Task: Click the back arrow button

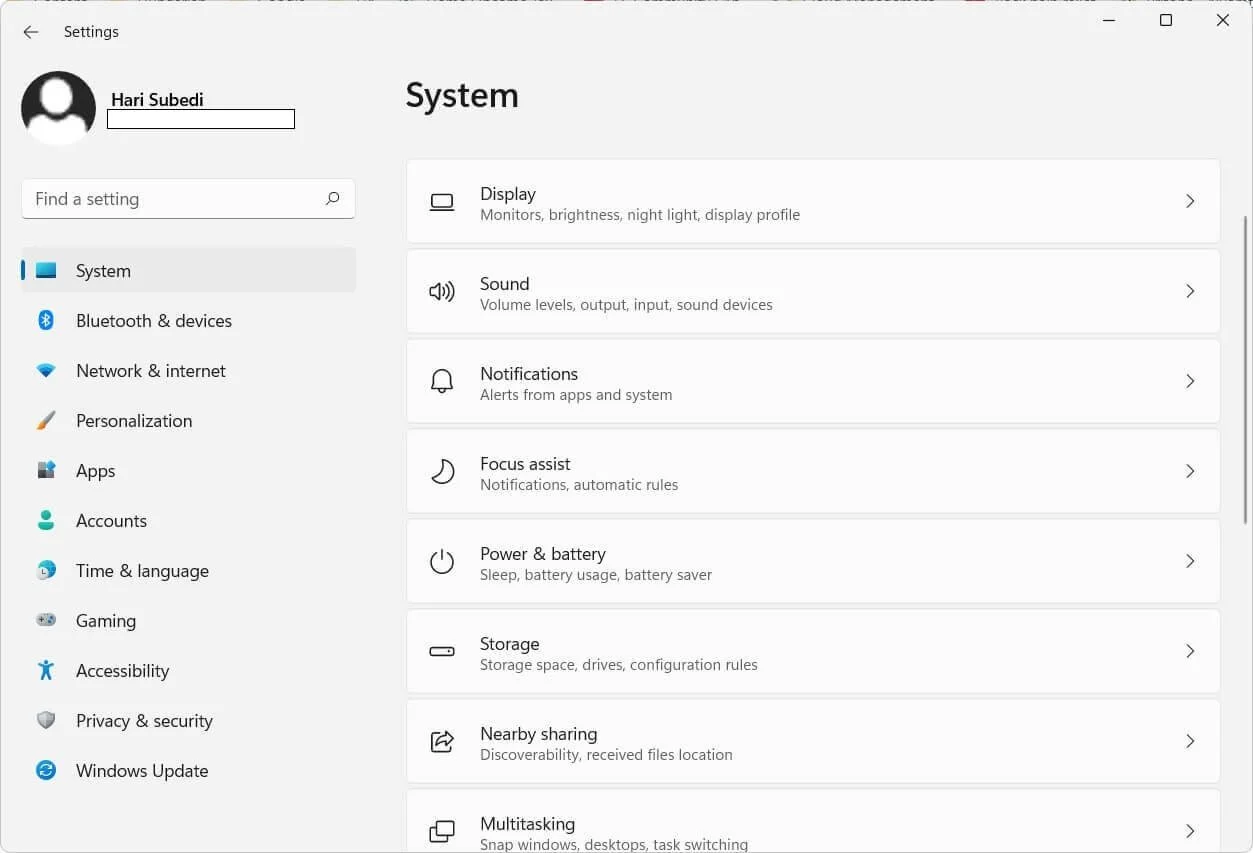Action: click(x=31, y=31)
